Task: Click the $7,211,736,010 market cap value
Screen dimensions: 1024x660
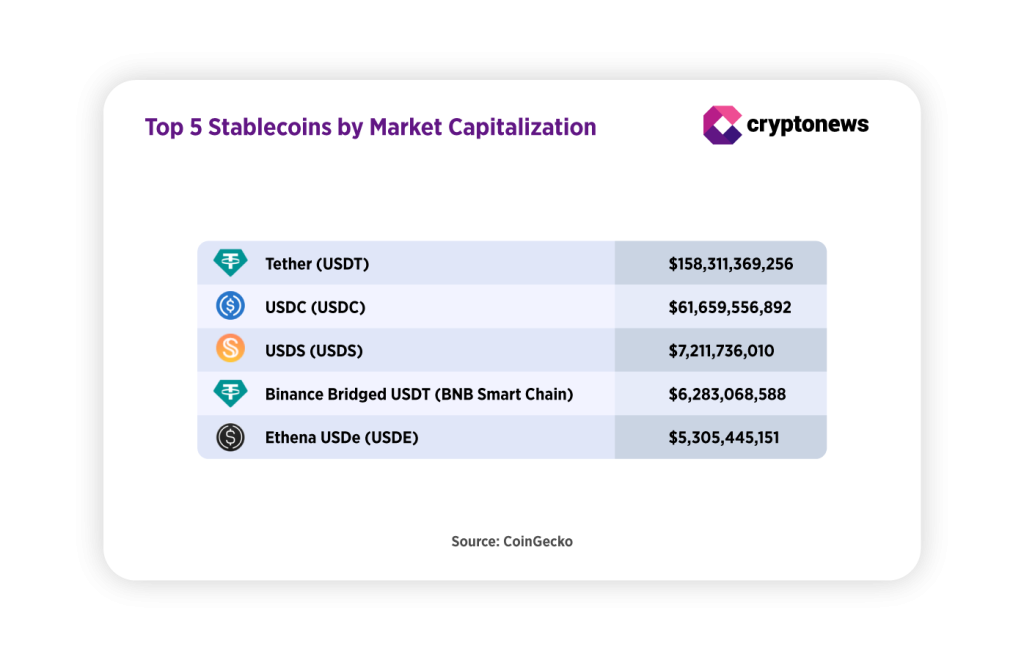Action: [721, 351]
